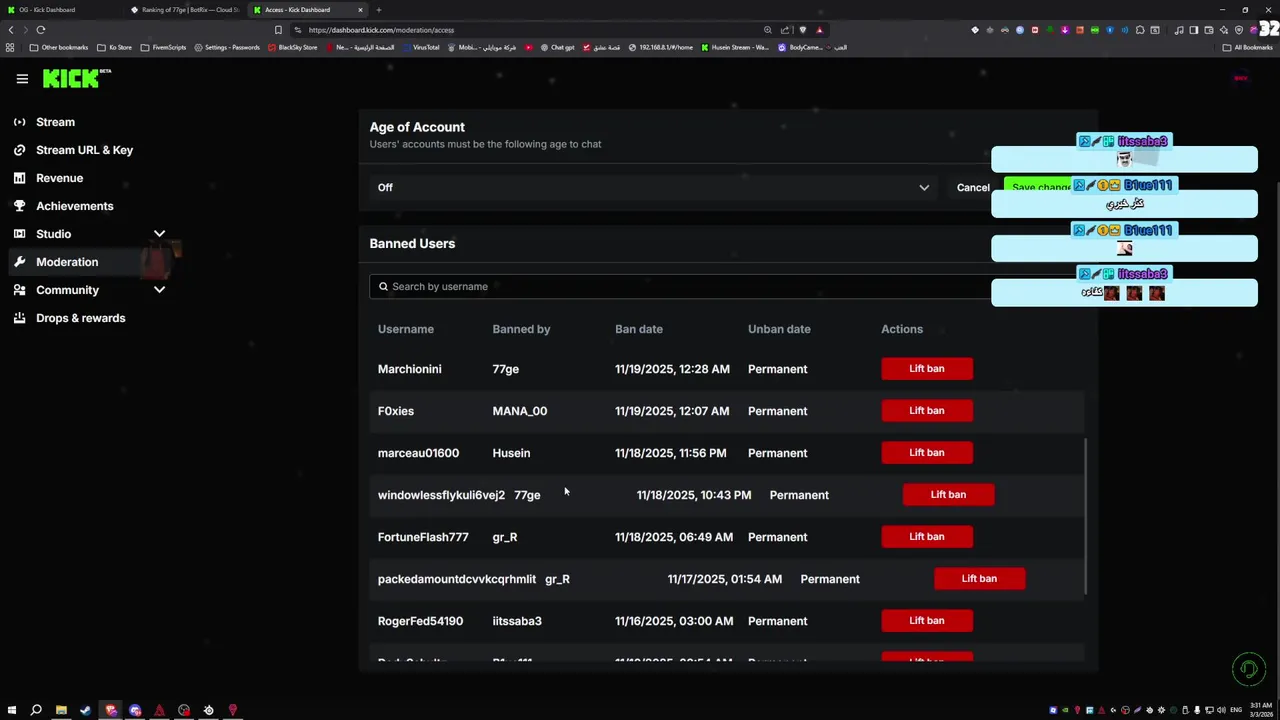Viewport: 1280px width, 720px height.
Task: Go back with browser back arrow
Action: (11, 30)
